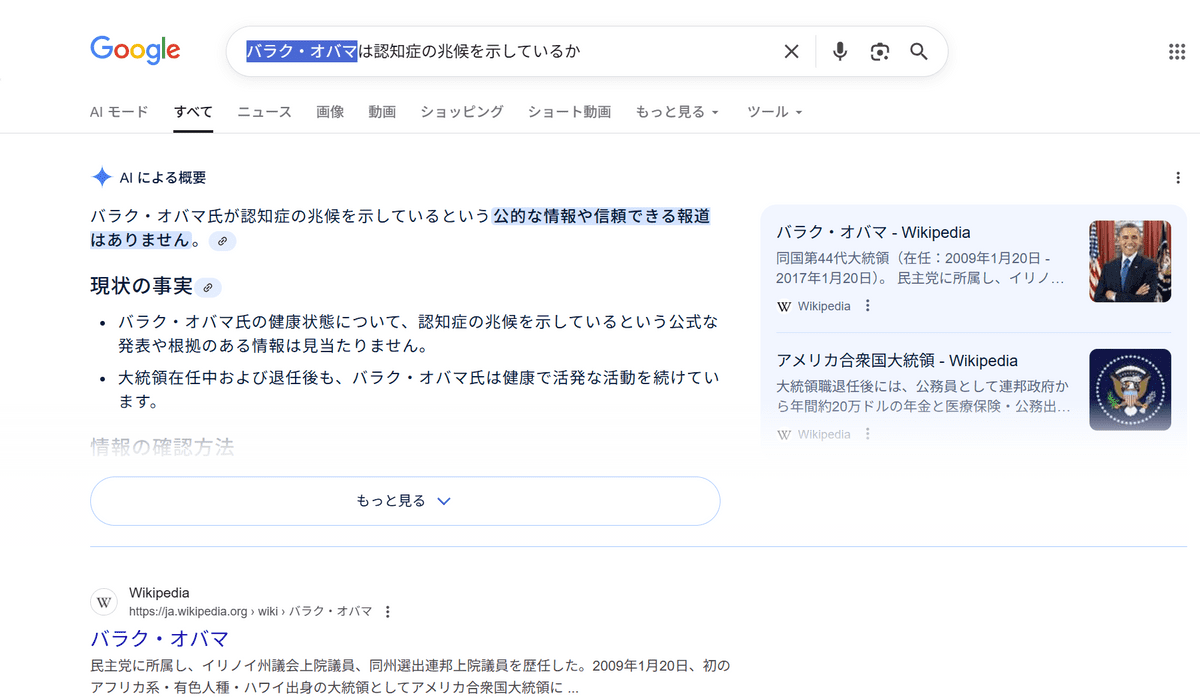
Task: Open the Google apps grid
Action: (x=1177, y=52)
